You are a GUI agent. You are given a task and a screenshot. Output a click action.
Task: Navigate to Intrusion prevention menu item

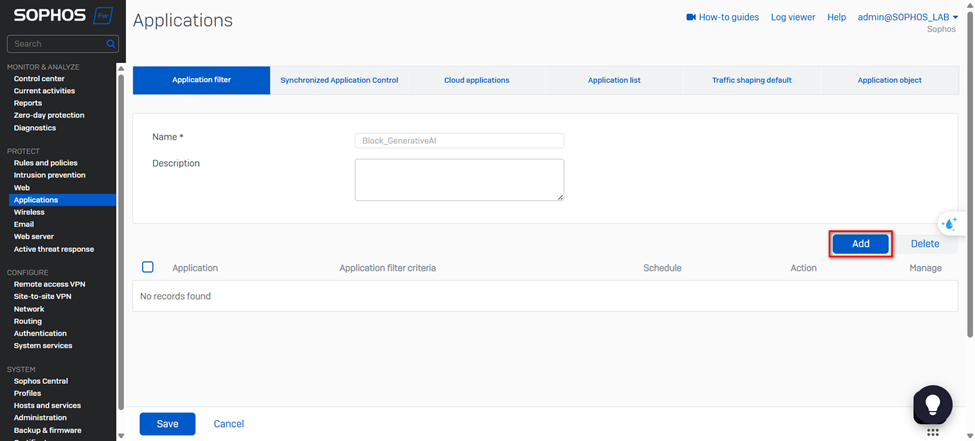tap(49, 175)
